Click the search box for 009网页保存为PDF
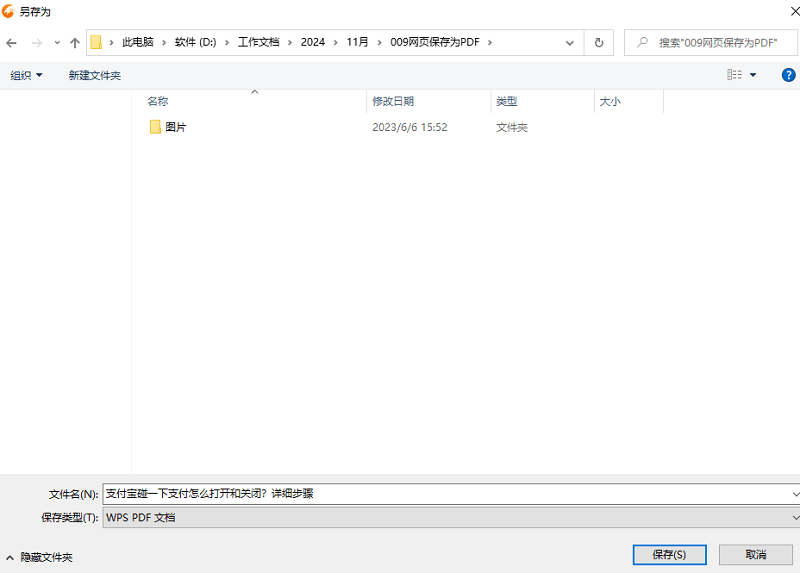800x573 pixels. click(x=711, y=42)
